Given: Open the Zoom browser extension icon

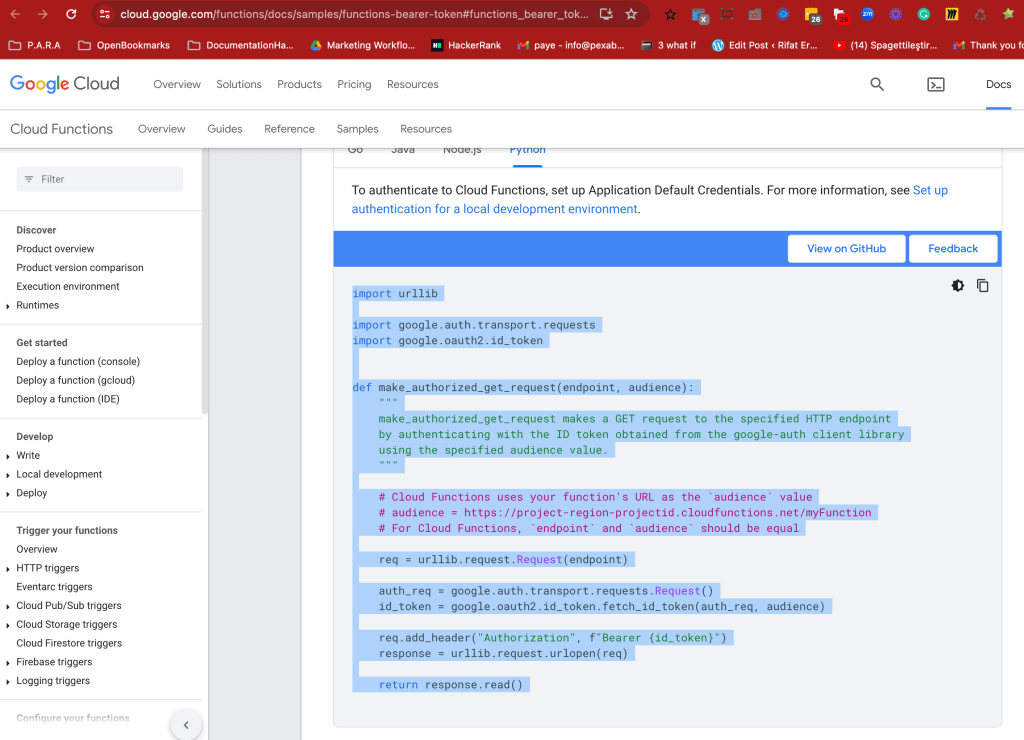Looking at the screenshot, I should point(867,14).
